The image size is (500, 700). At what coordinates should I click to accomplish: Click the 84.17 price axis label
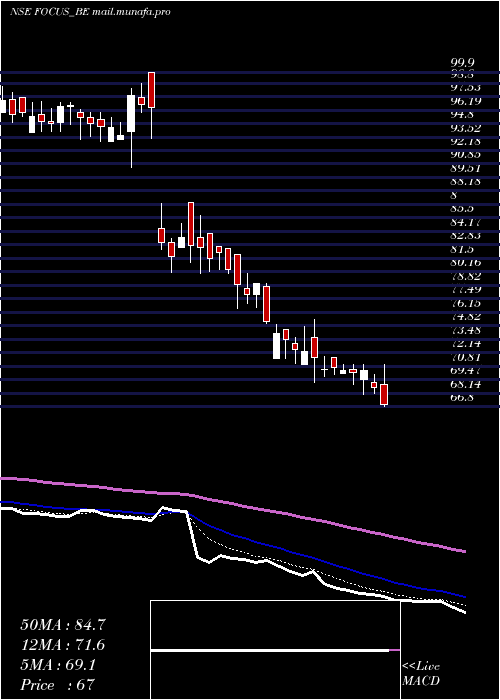click(x=466, y=222)
